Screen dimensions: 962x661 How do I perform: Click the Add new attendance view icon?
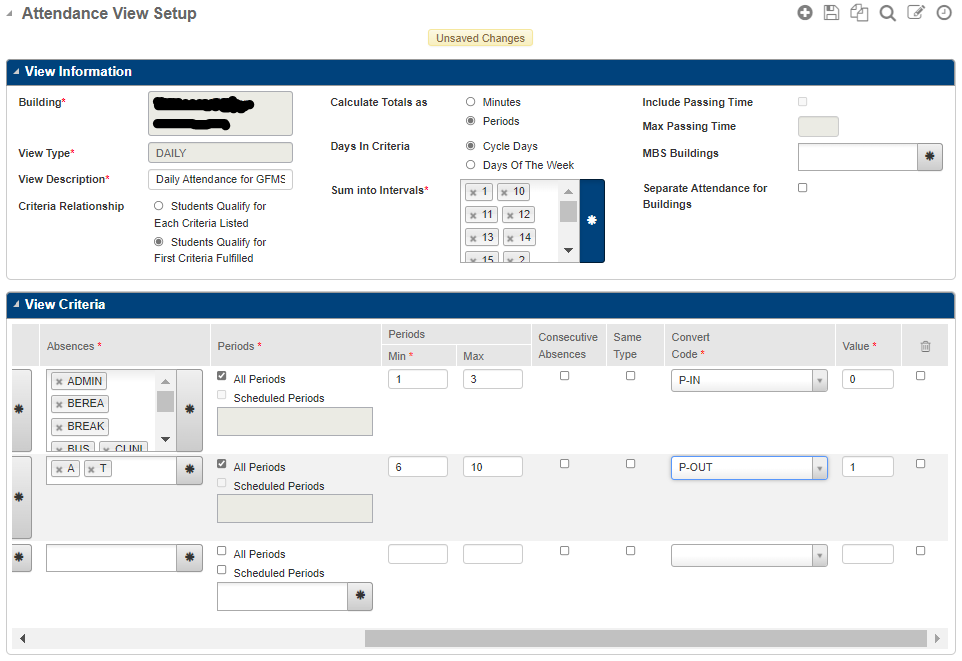[805, 12]
